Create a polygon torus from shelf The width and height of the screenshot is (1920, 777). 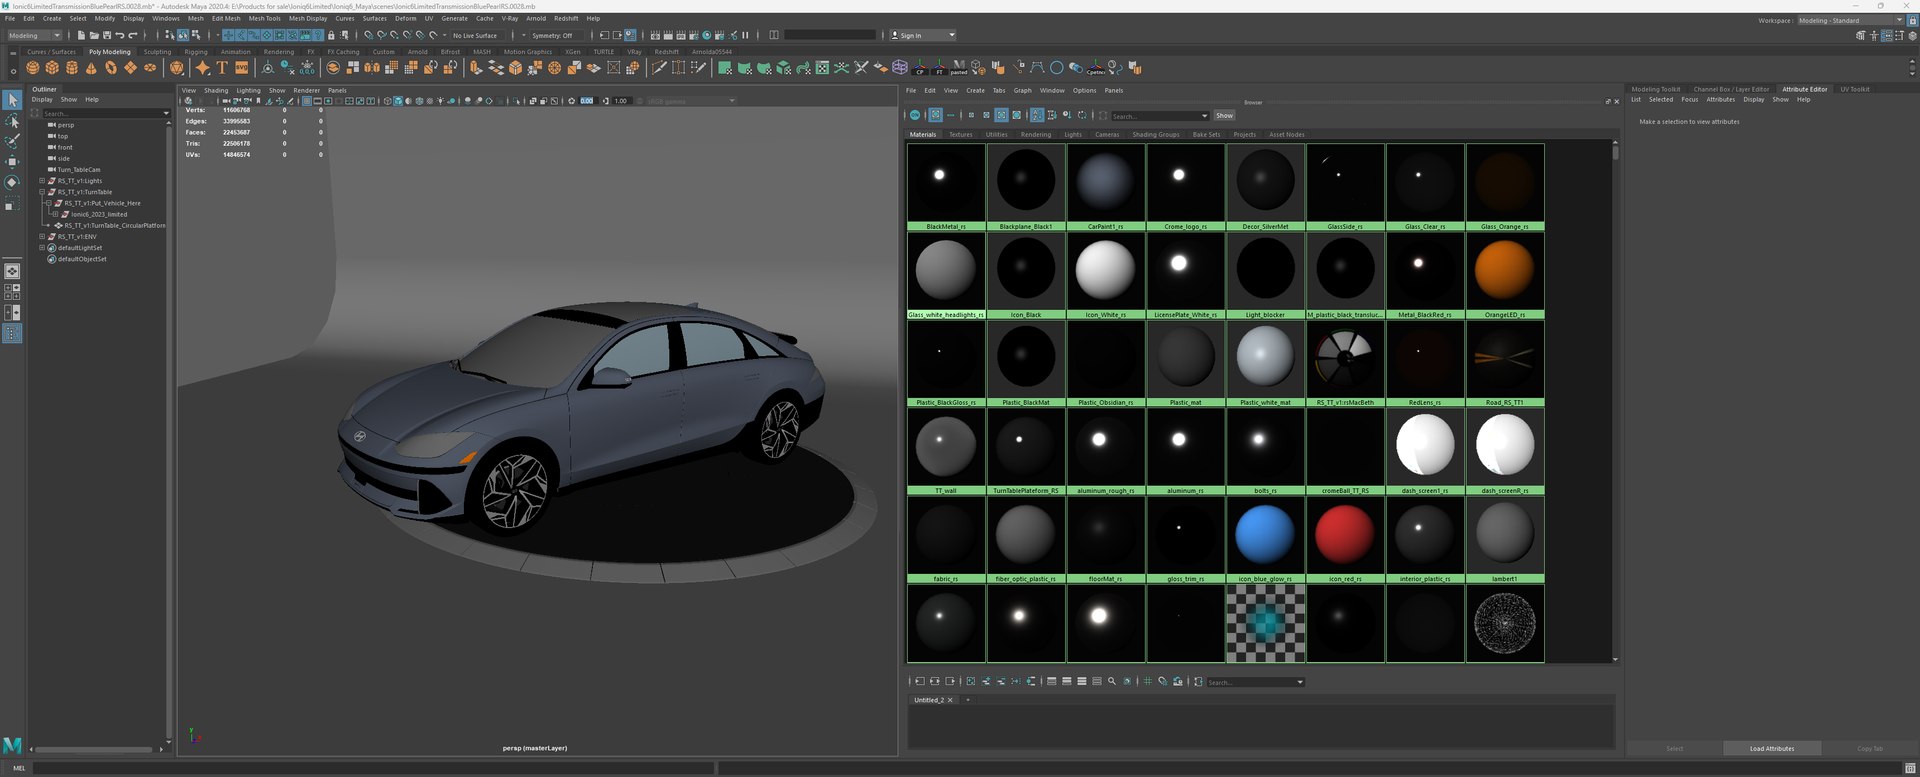click(x=111, y=67)
